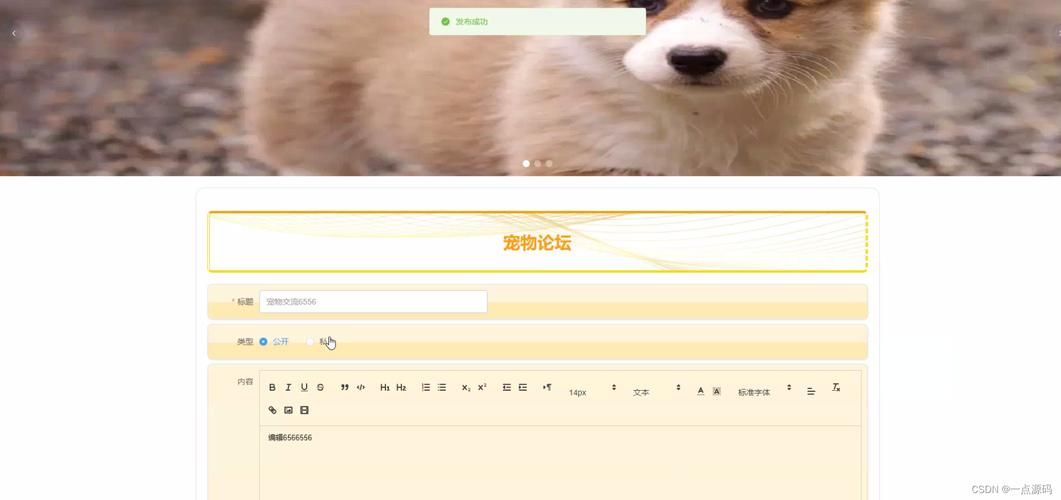Go to the previous carousel slide
The image size is (1061, 500).
tap(13, 34)
